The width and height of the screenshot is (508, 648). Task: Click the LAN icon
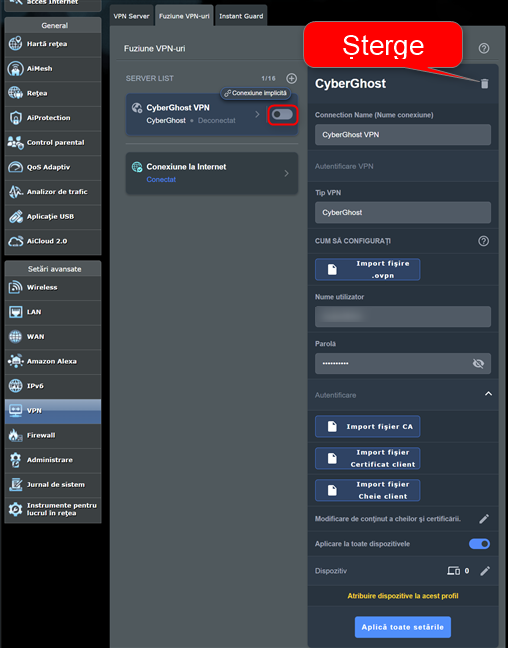click(15, 312)
